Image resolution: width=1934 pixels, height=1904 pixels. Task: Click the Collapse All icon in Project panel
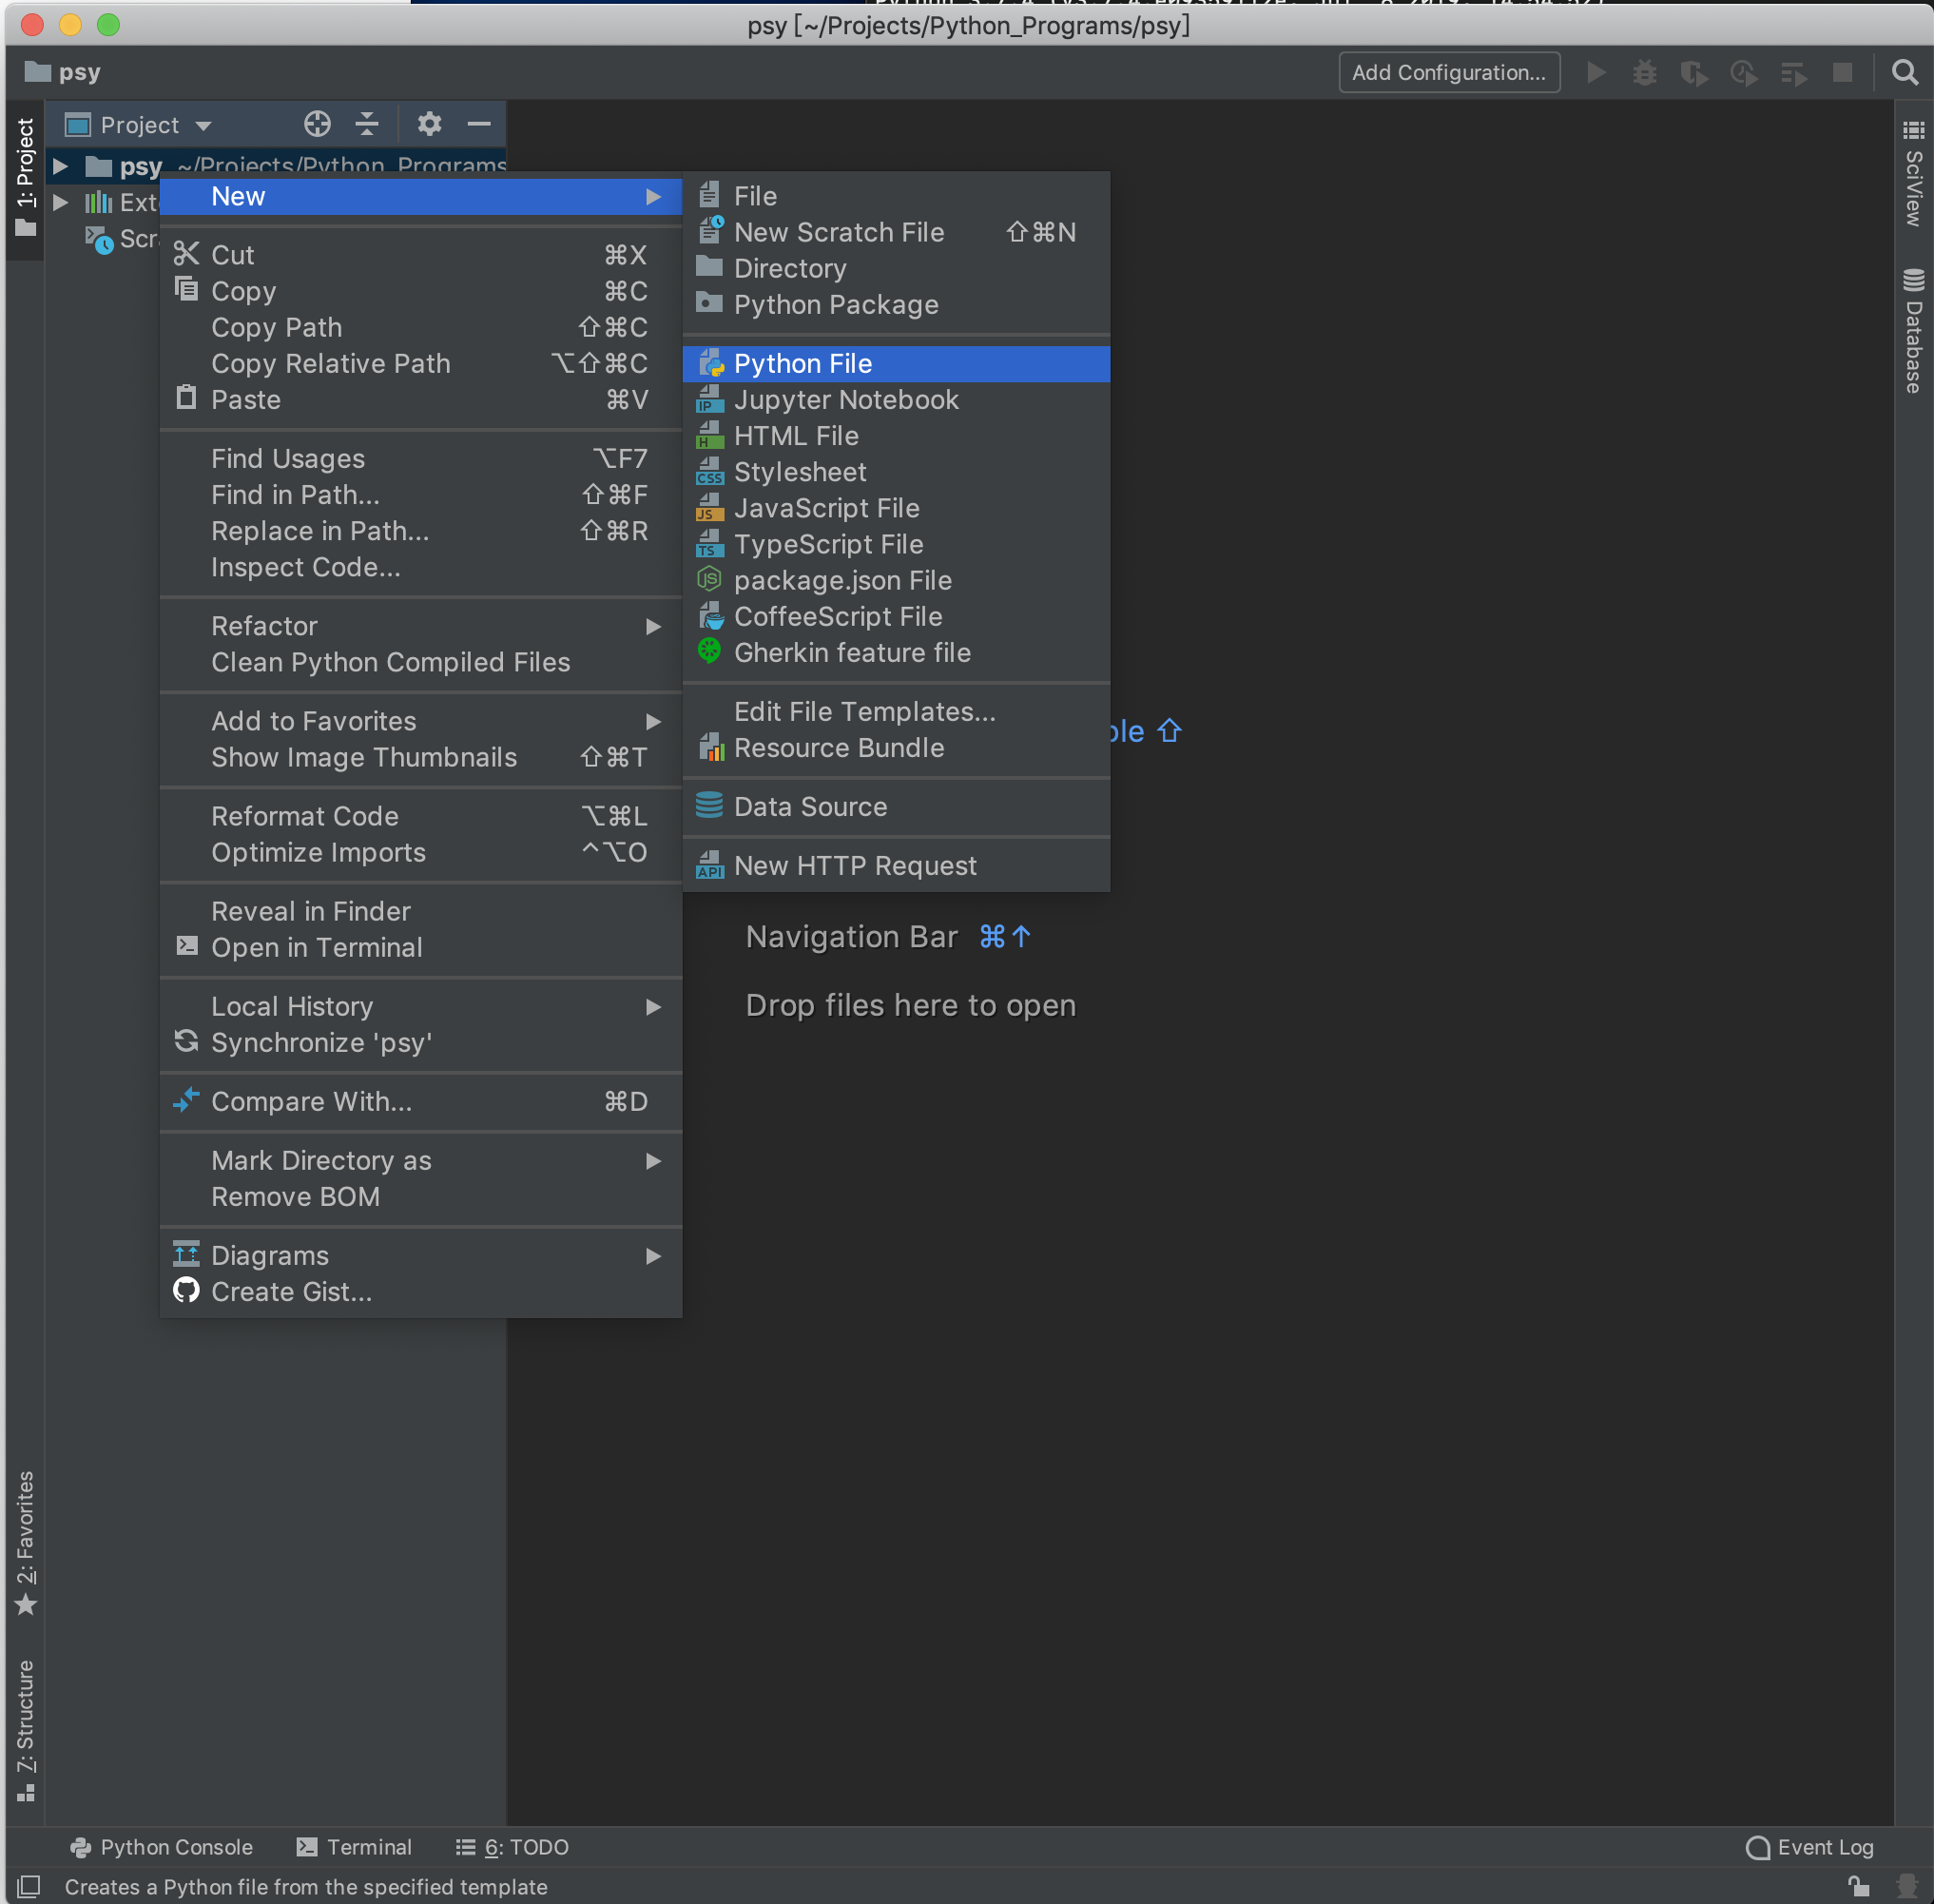pos(367,124)
